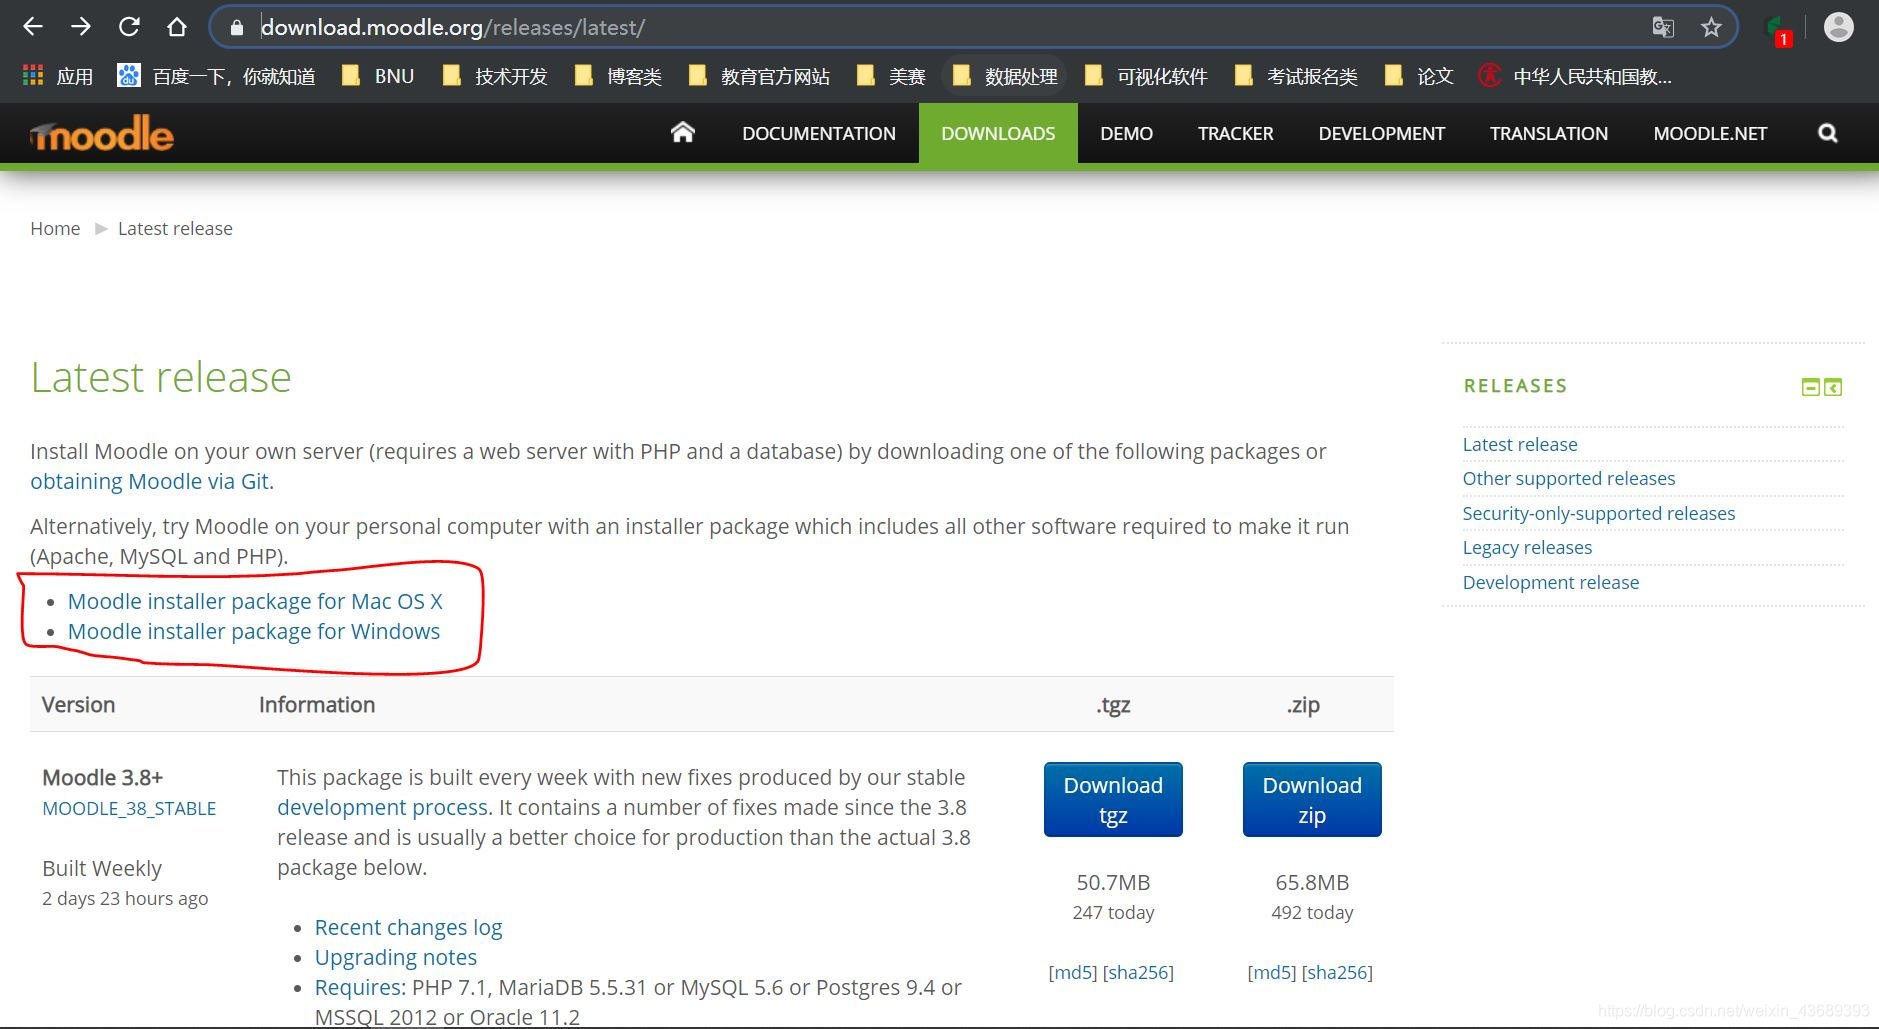The height and width of the screenshot is (1029, 1879).
Task: Dock the Releases block
Action: tap(1833, 387)
